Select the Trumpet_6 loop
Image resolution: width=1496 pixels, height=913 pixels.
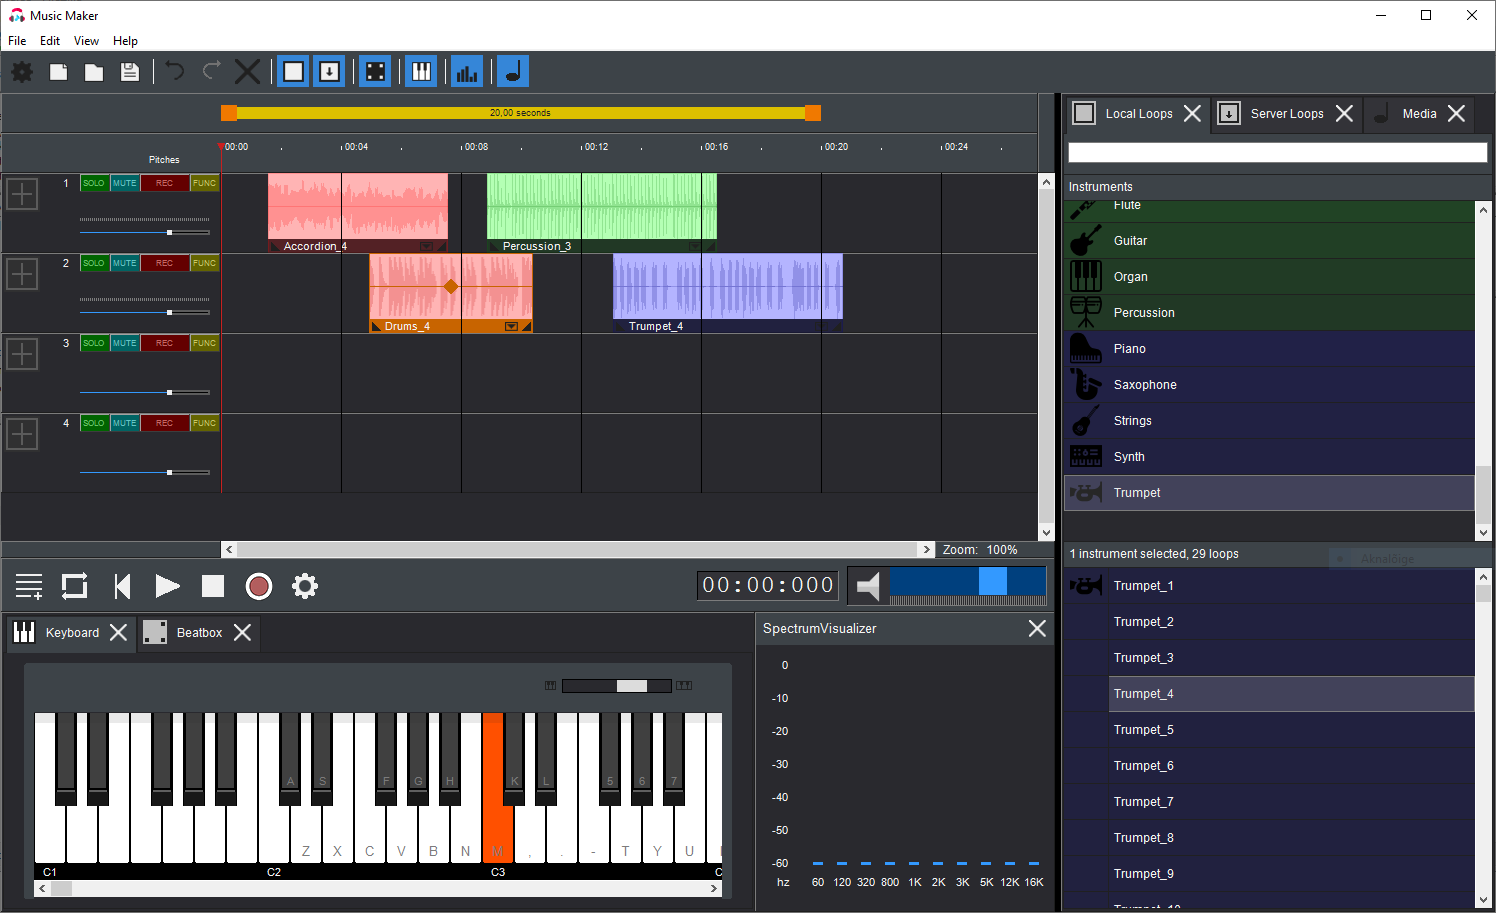(1144, 766)
